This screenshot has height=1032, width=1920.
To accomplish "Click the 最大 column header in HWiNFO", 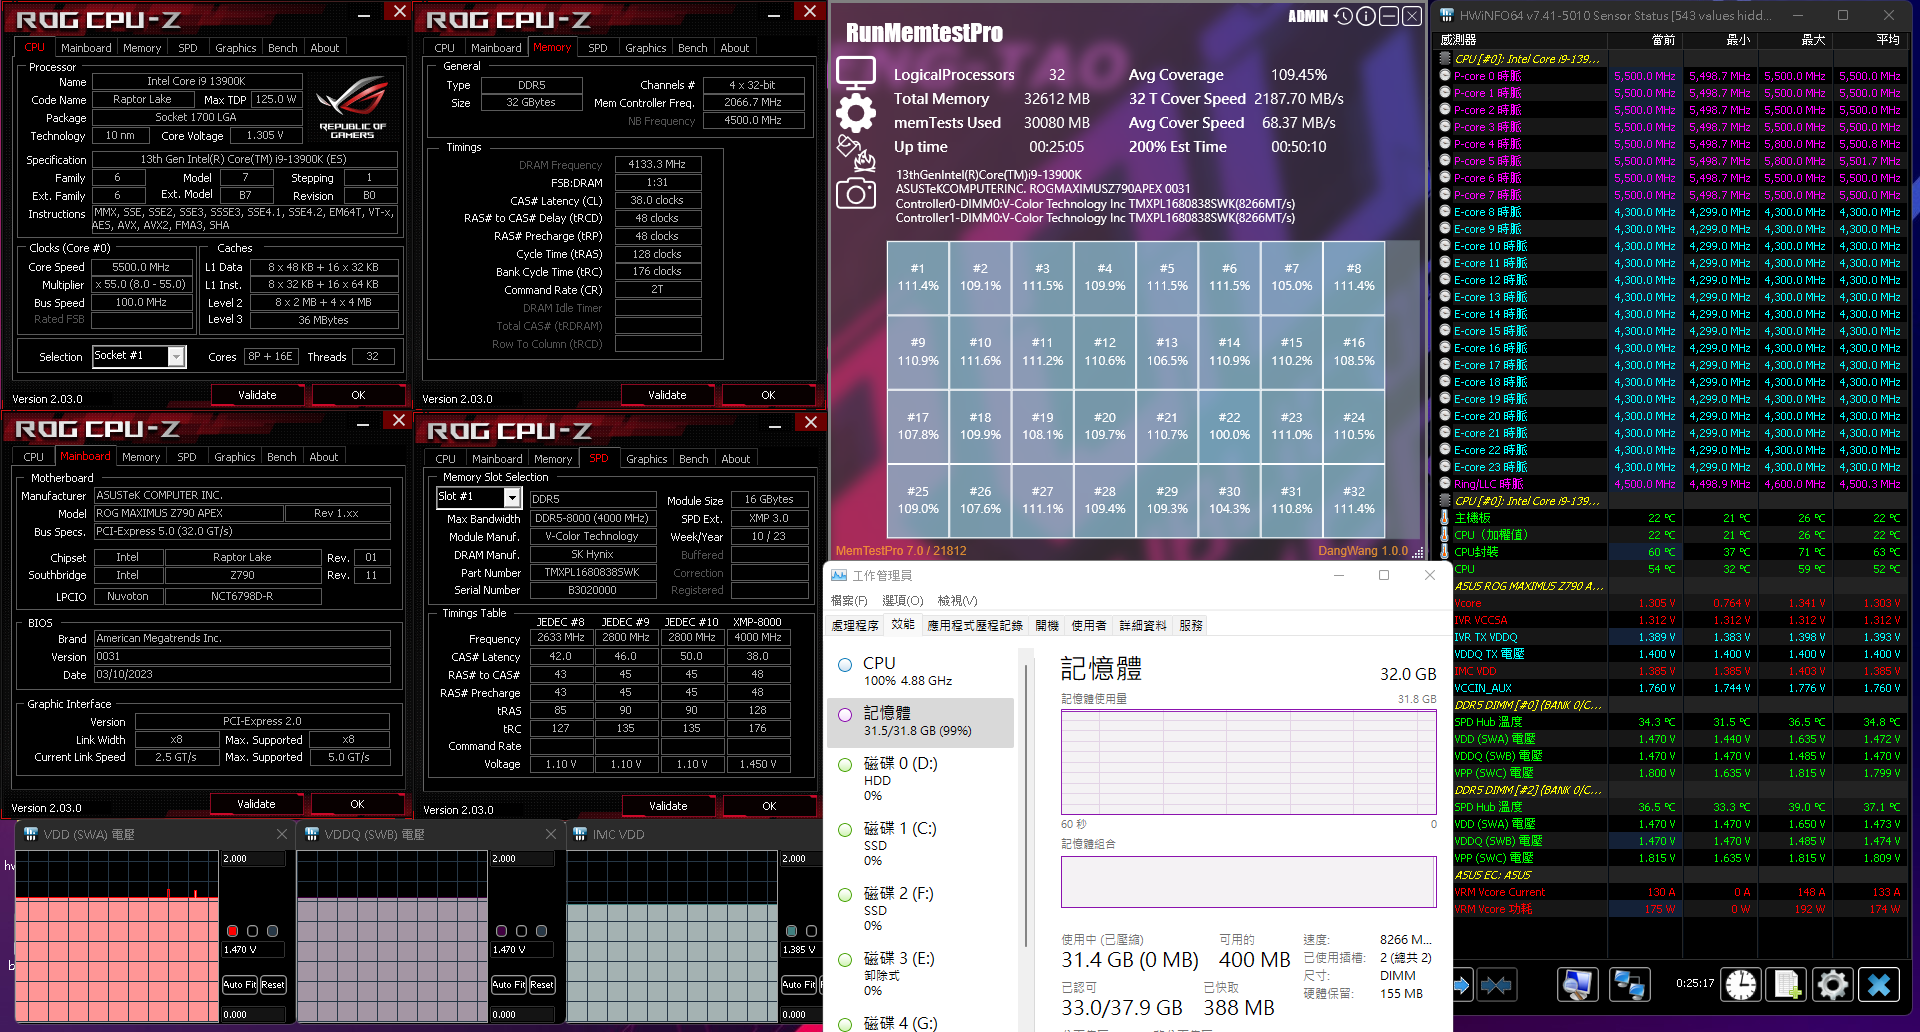I will [x=1796, y=40].
